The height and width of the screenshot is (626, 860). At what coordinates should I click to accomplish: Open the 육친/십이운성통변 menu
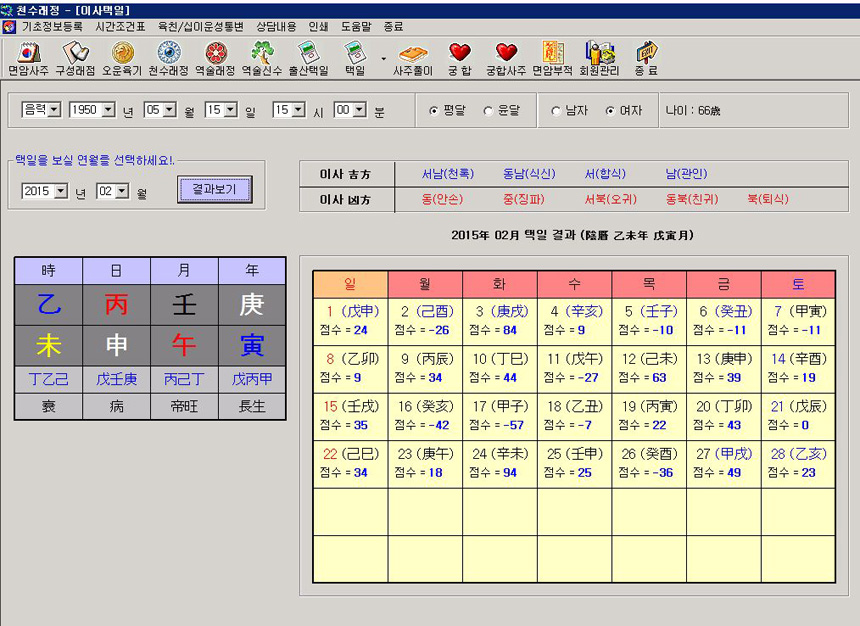click(x=201, y=27)
